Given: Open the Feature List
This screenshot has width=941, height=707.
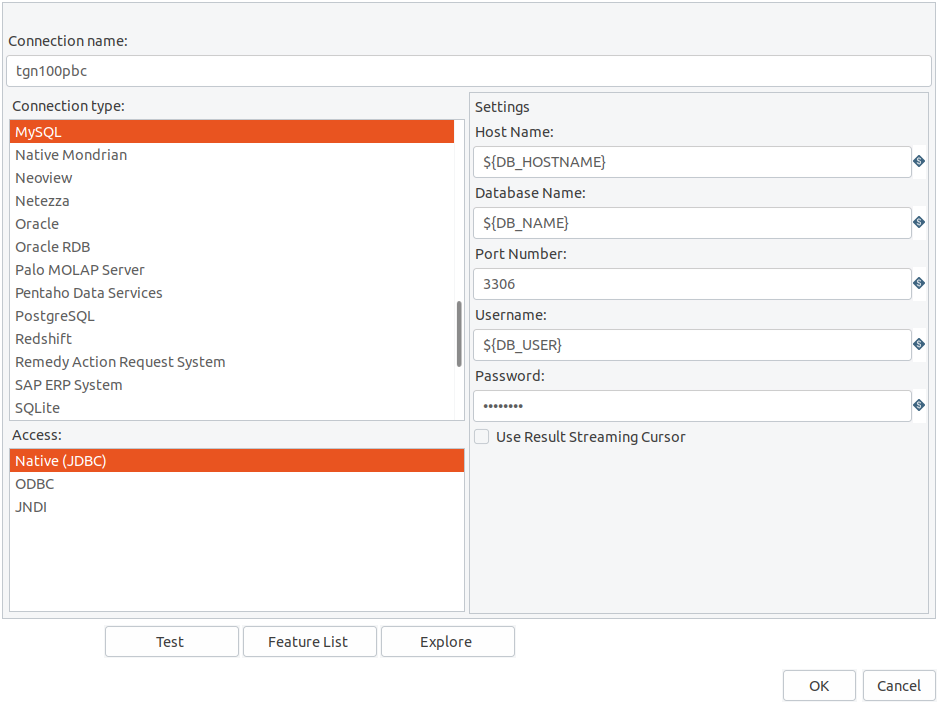Looking at the screenshot, I should pyautogui.click(x=310, y=642).
